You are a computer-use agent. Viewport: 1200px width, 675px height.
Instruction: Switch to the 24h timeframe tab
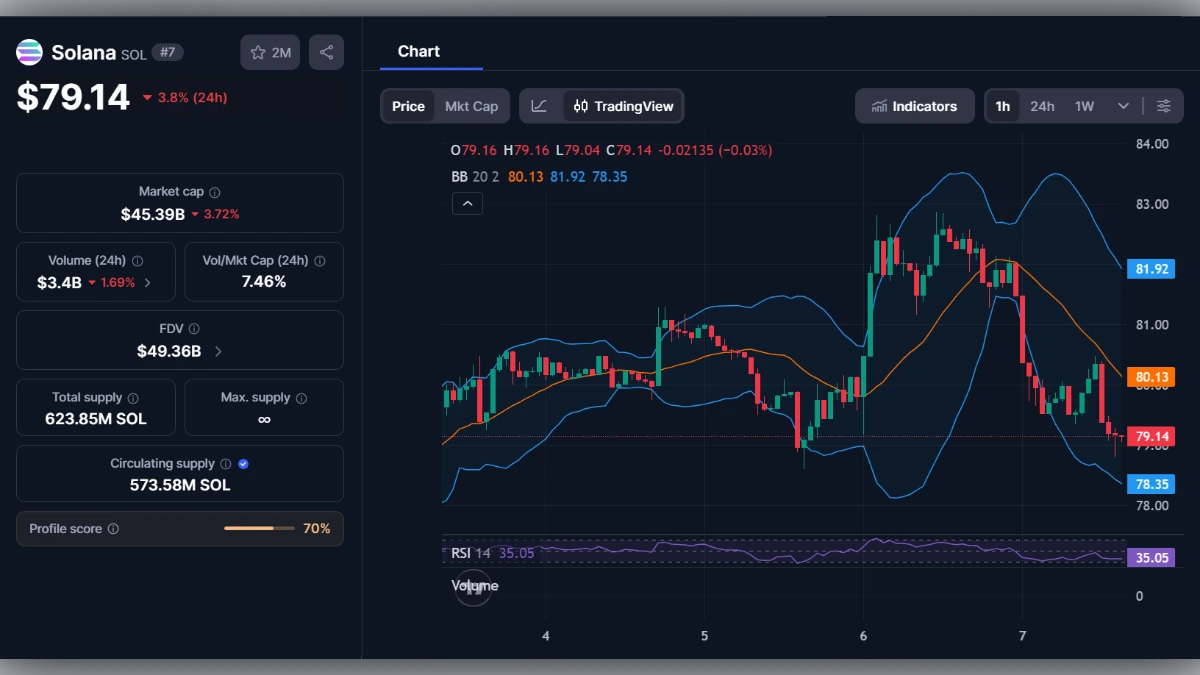coord(1042,105)
